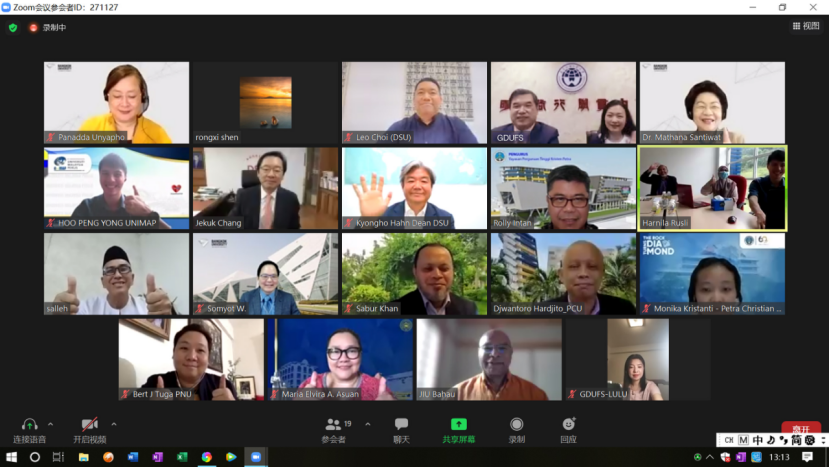Expand video options arrow beside start video
Screen dimensions: 830x467
click(114, 424)
